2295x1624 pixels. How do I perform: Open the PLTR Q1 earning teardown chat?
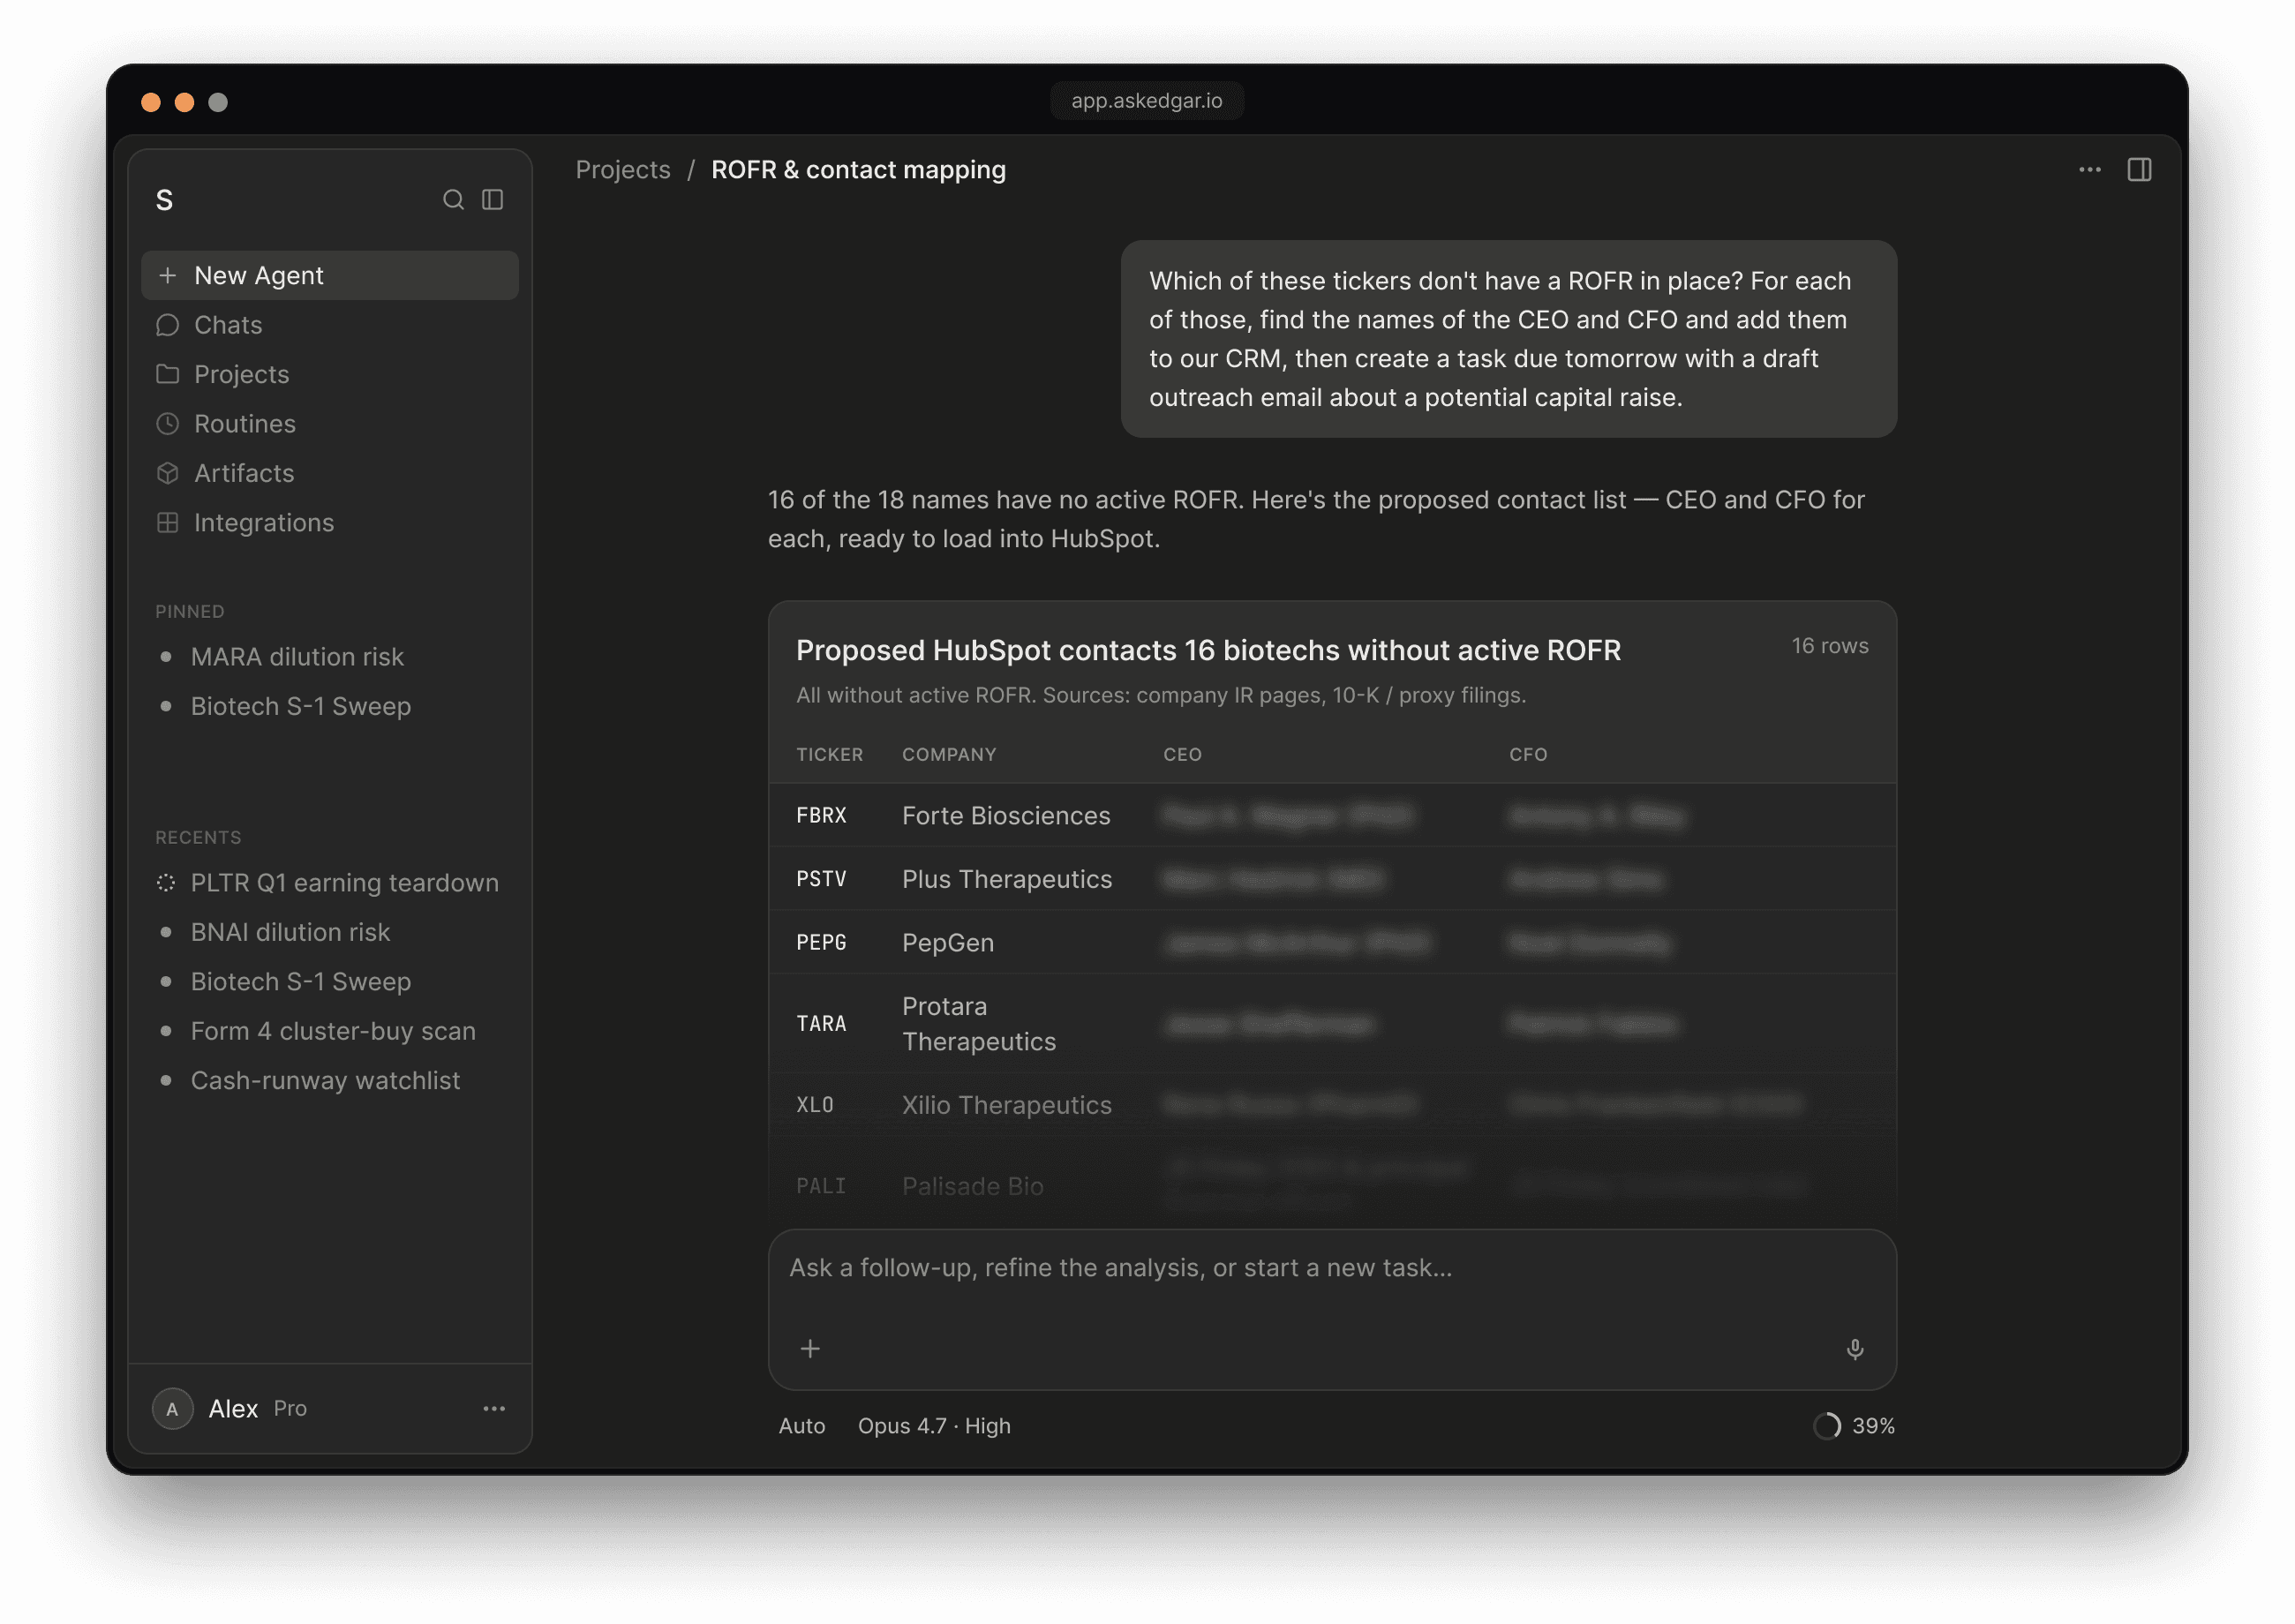344,883
